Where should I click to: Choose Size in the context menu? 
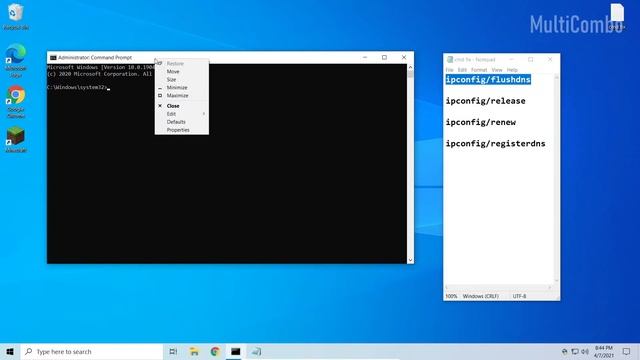pos(182,80)
